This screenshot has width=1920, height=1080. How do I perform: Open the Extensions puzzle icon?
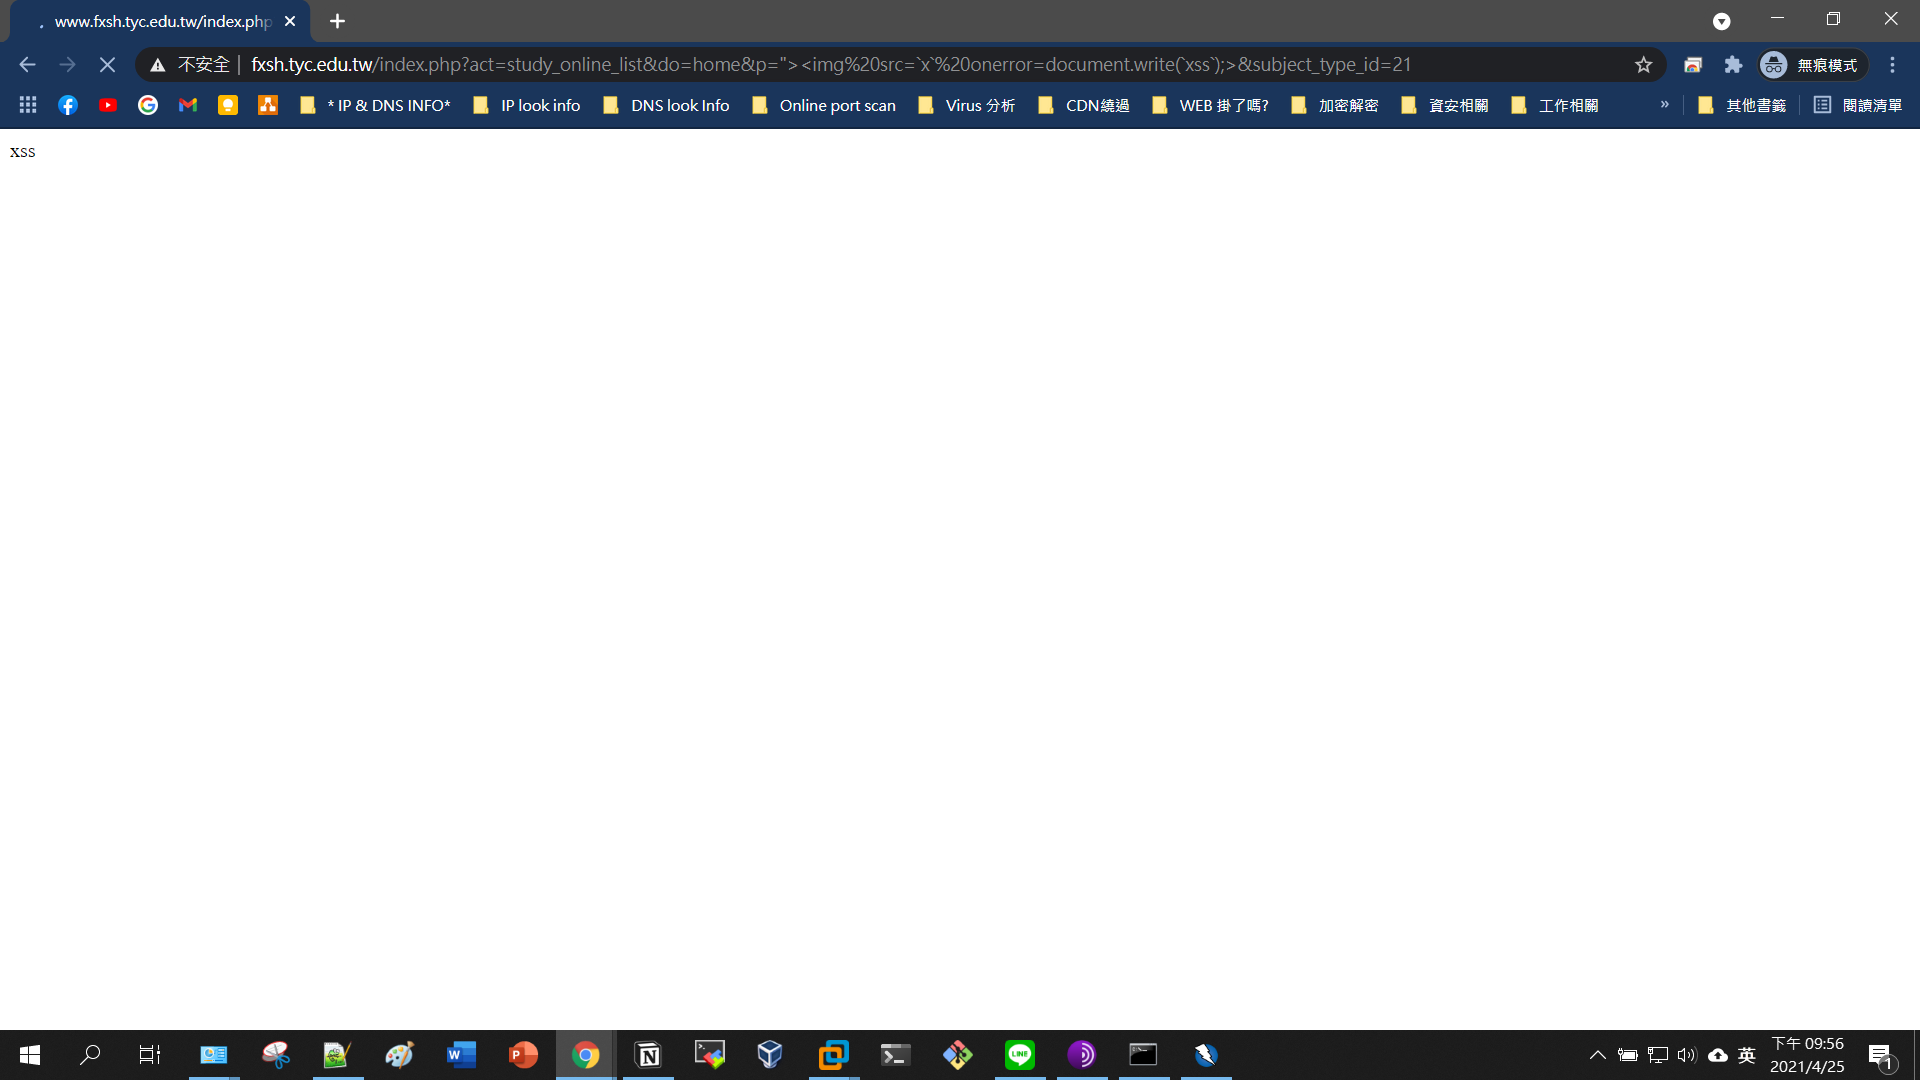(x=1733, y=65)
